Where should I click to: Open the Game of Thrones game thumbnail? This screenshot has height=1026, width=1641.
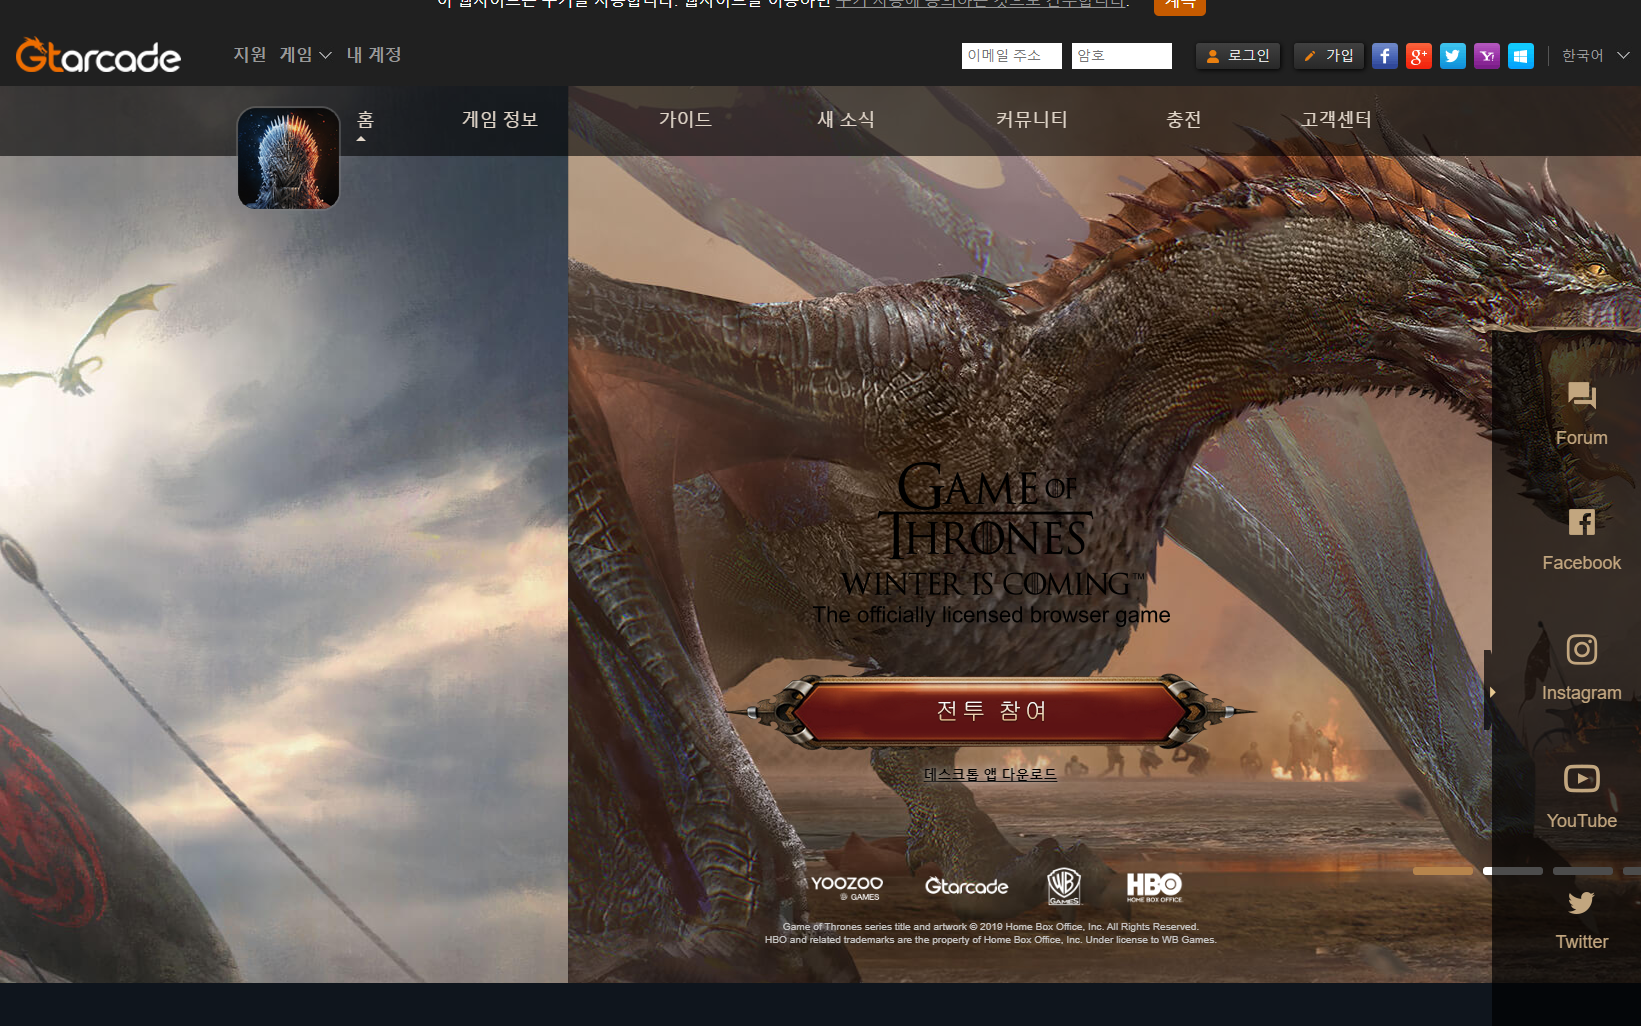tap(289, 158)
